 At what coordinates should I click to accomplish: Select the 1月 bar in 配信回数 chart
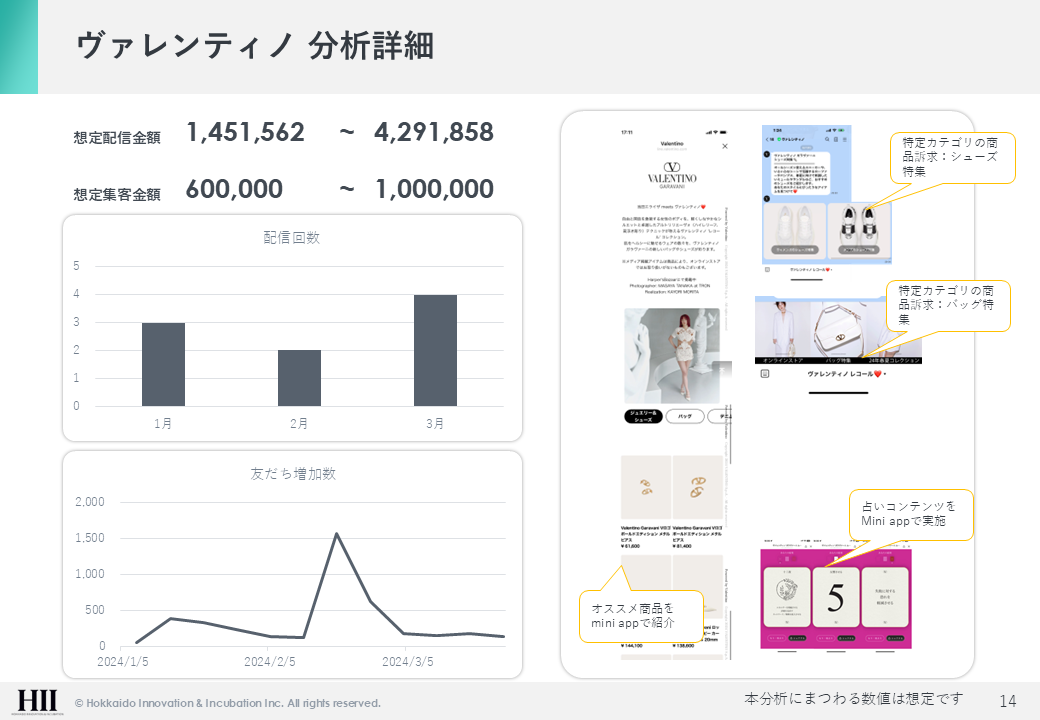163,364
